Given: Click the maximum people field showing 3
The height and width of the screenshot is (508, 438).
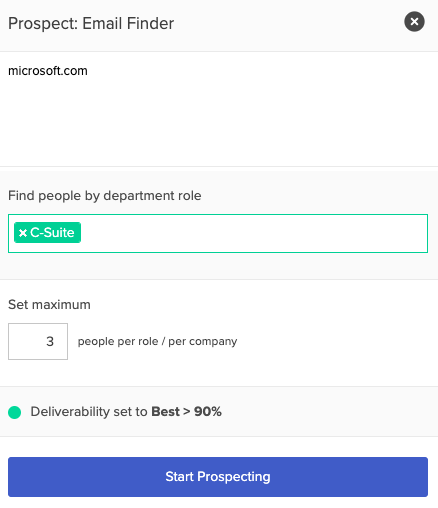Looking at the screenshot, I should coord(38,341).
